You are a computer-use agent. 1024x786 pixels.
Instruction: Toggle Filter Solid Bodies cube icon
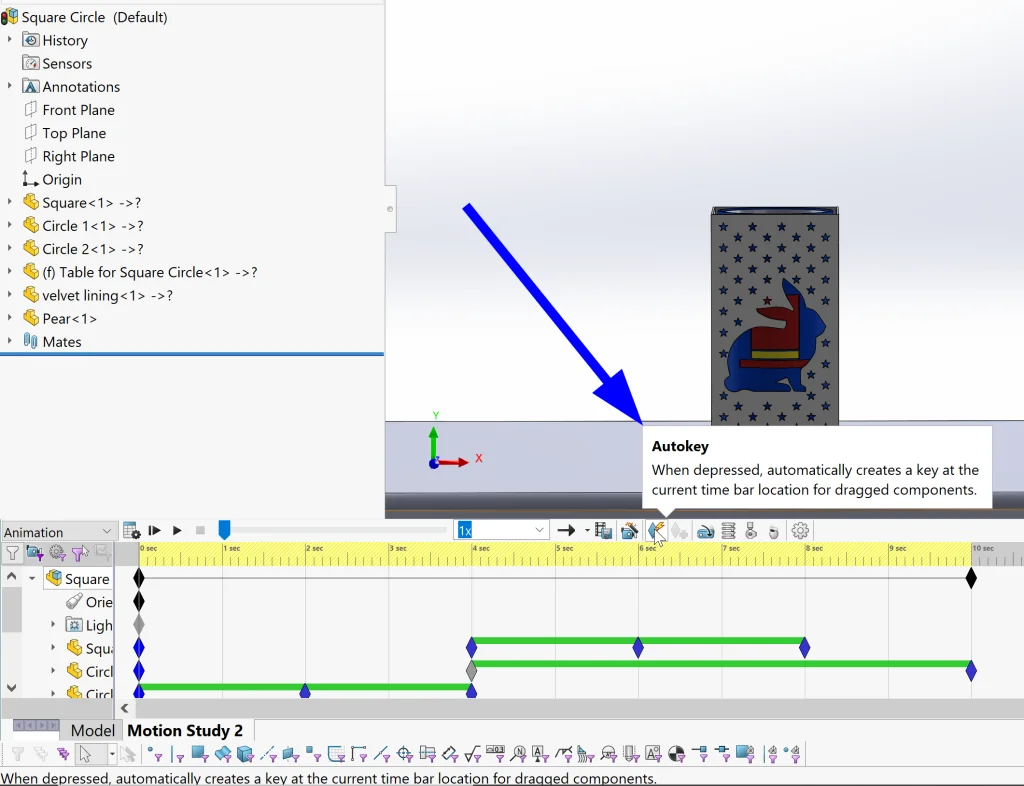pos(245,754)
